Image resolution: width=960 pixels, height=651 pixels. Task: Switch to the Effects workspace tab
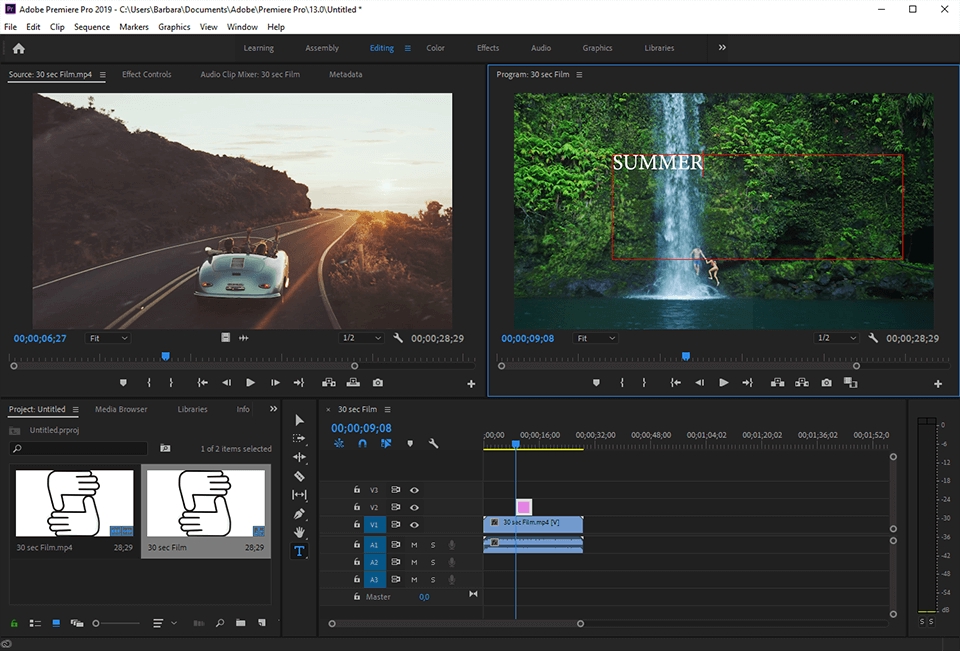click(487, 47)
